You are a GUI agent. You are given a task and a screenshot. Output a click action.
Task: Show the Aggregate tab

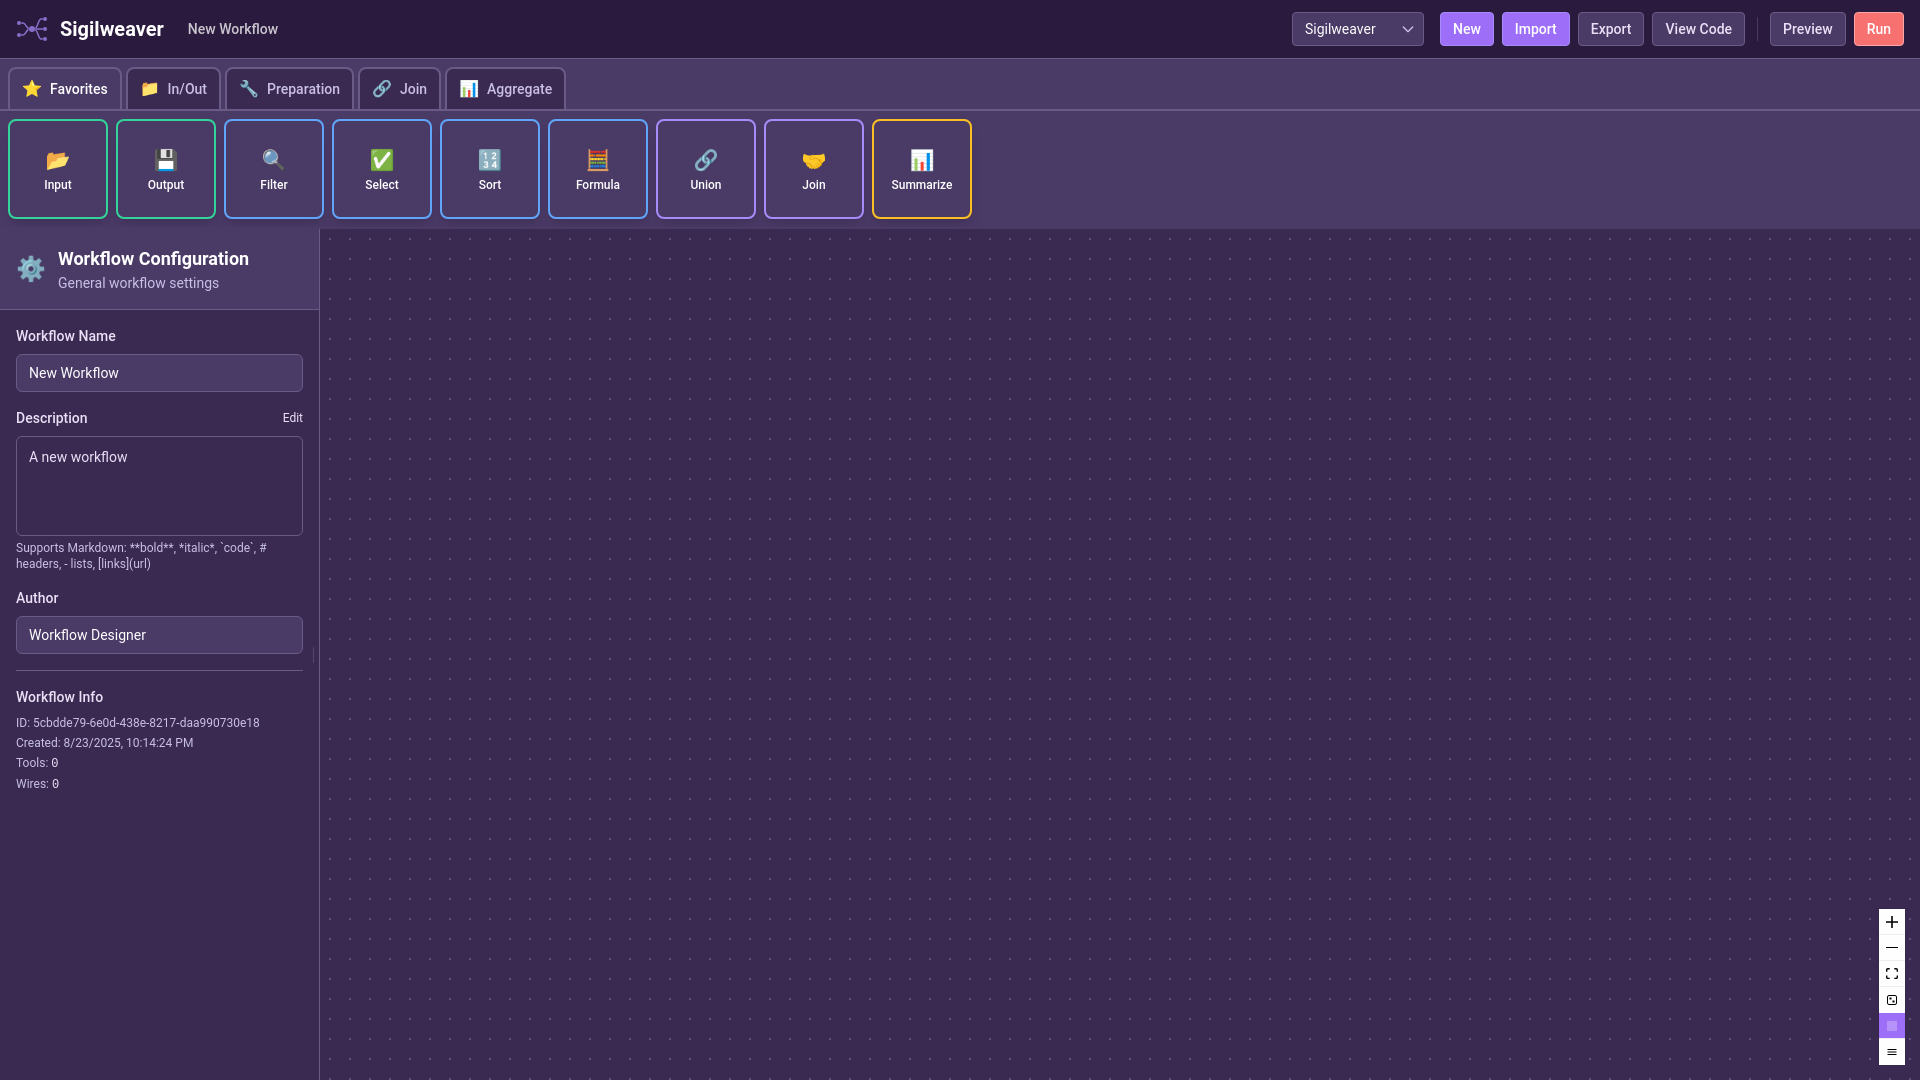coord(506,89)
